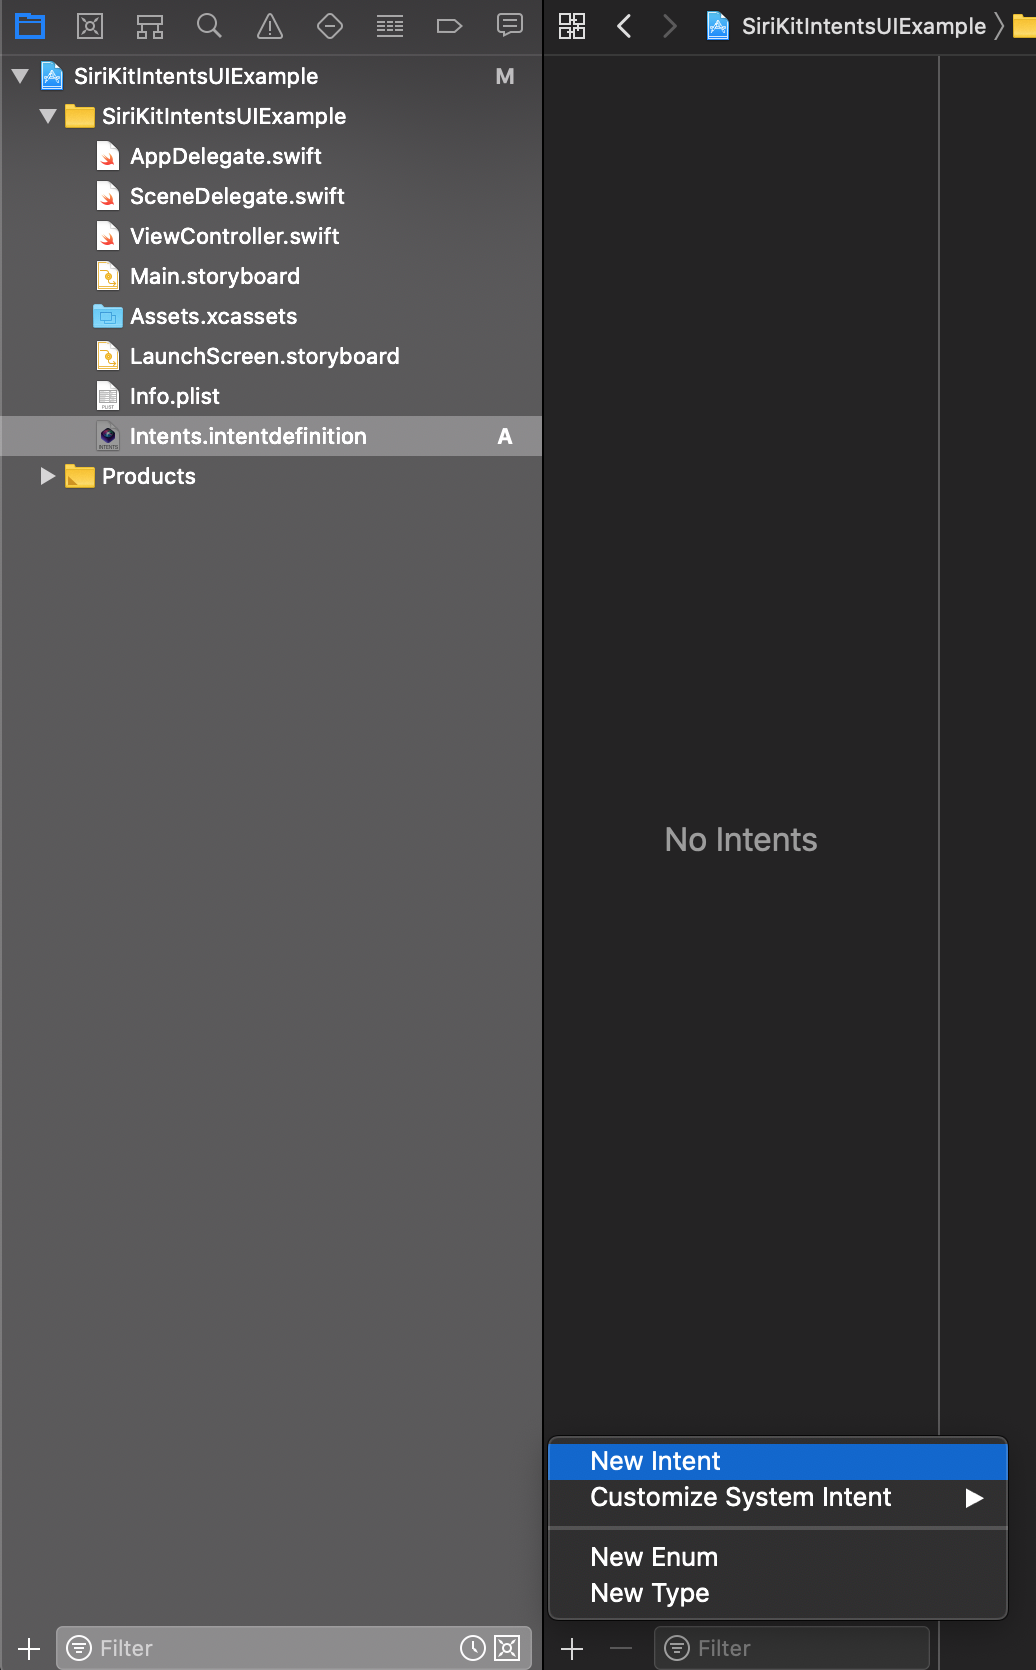Open Customize System Intent submenu
This screenshot has width=1036, height=1670.
coord(740,1497)
